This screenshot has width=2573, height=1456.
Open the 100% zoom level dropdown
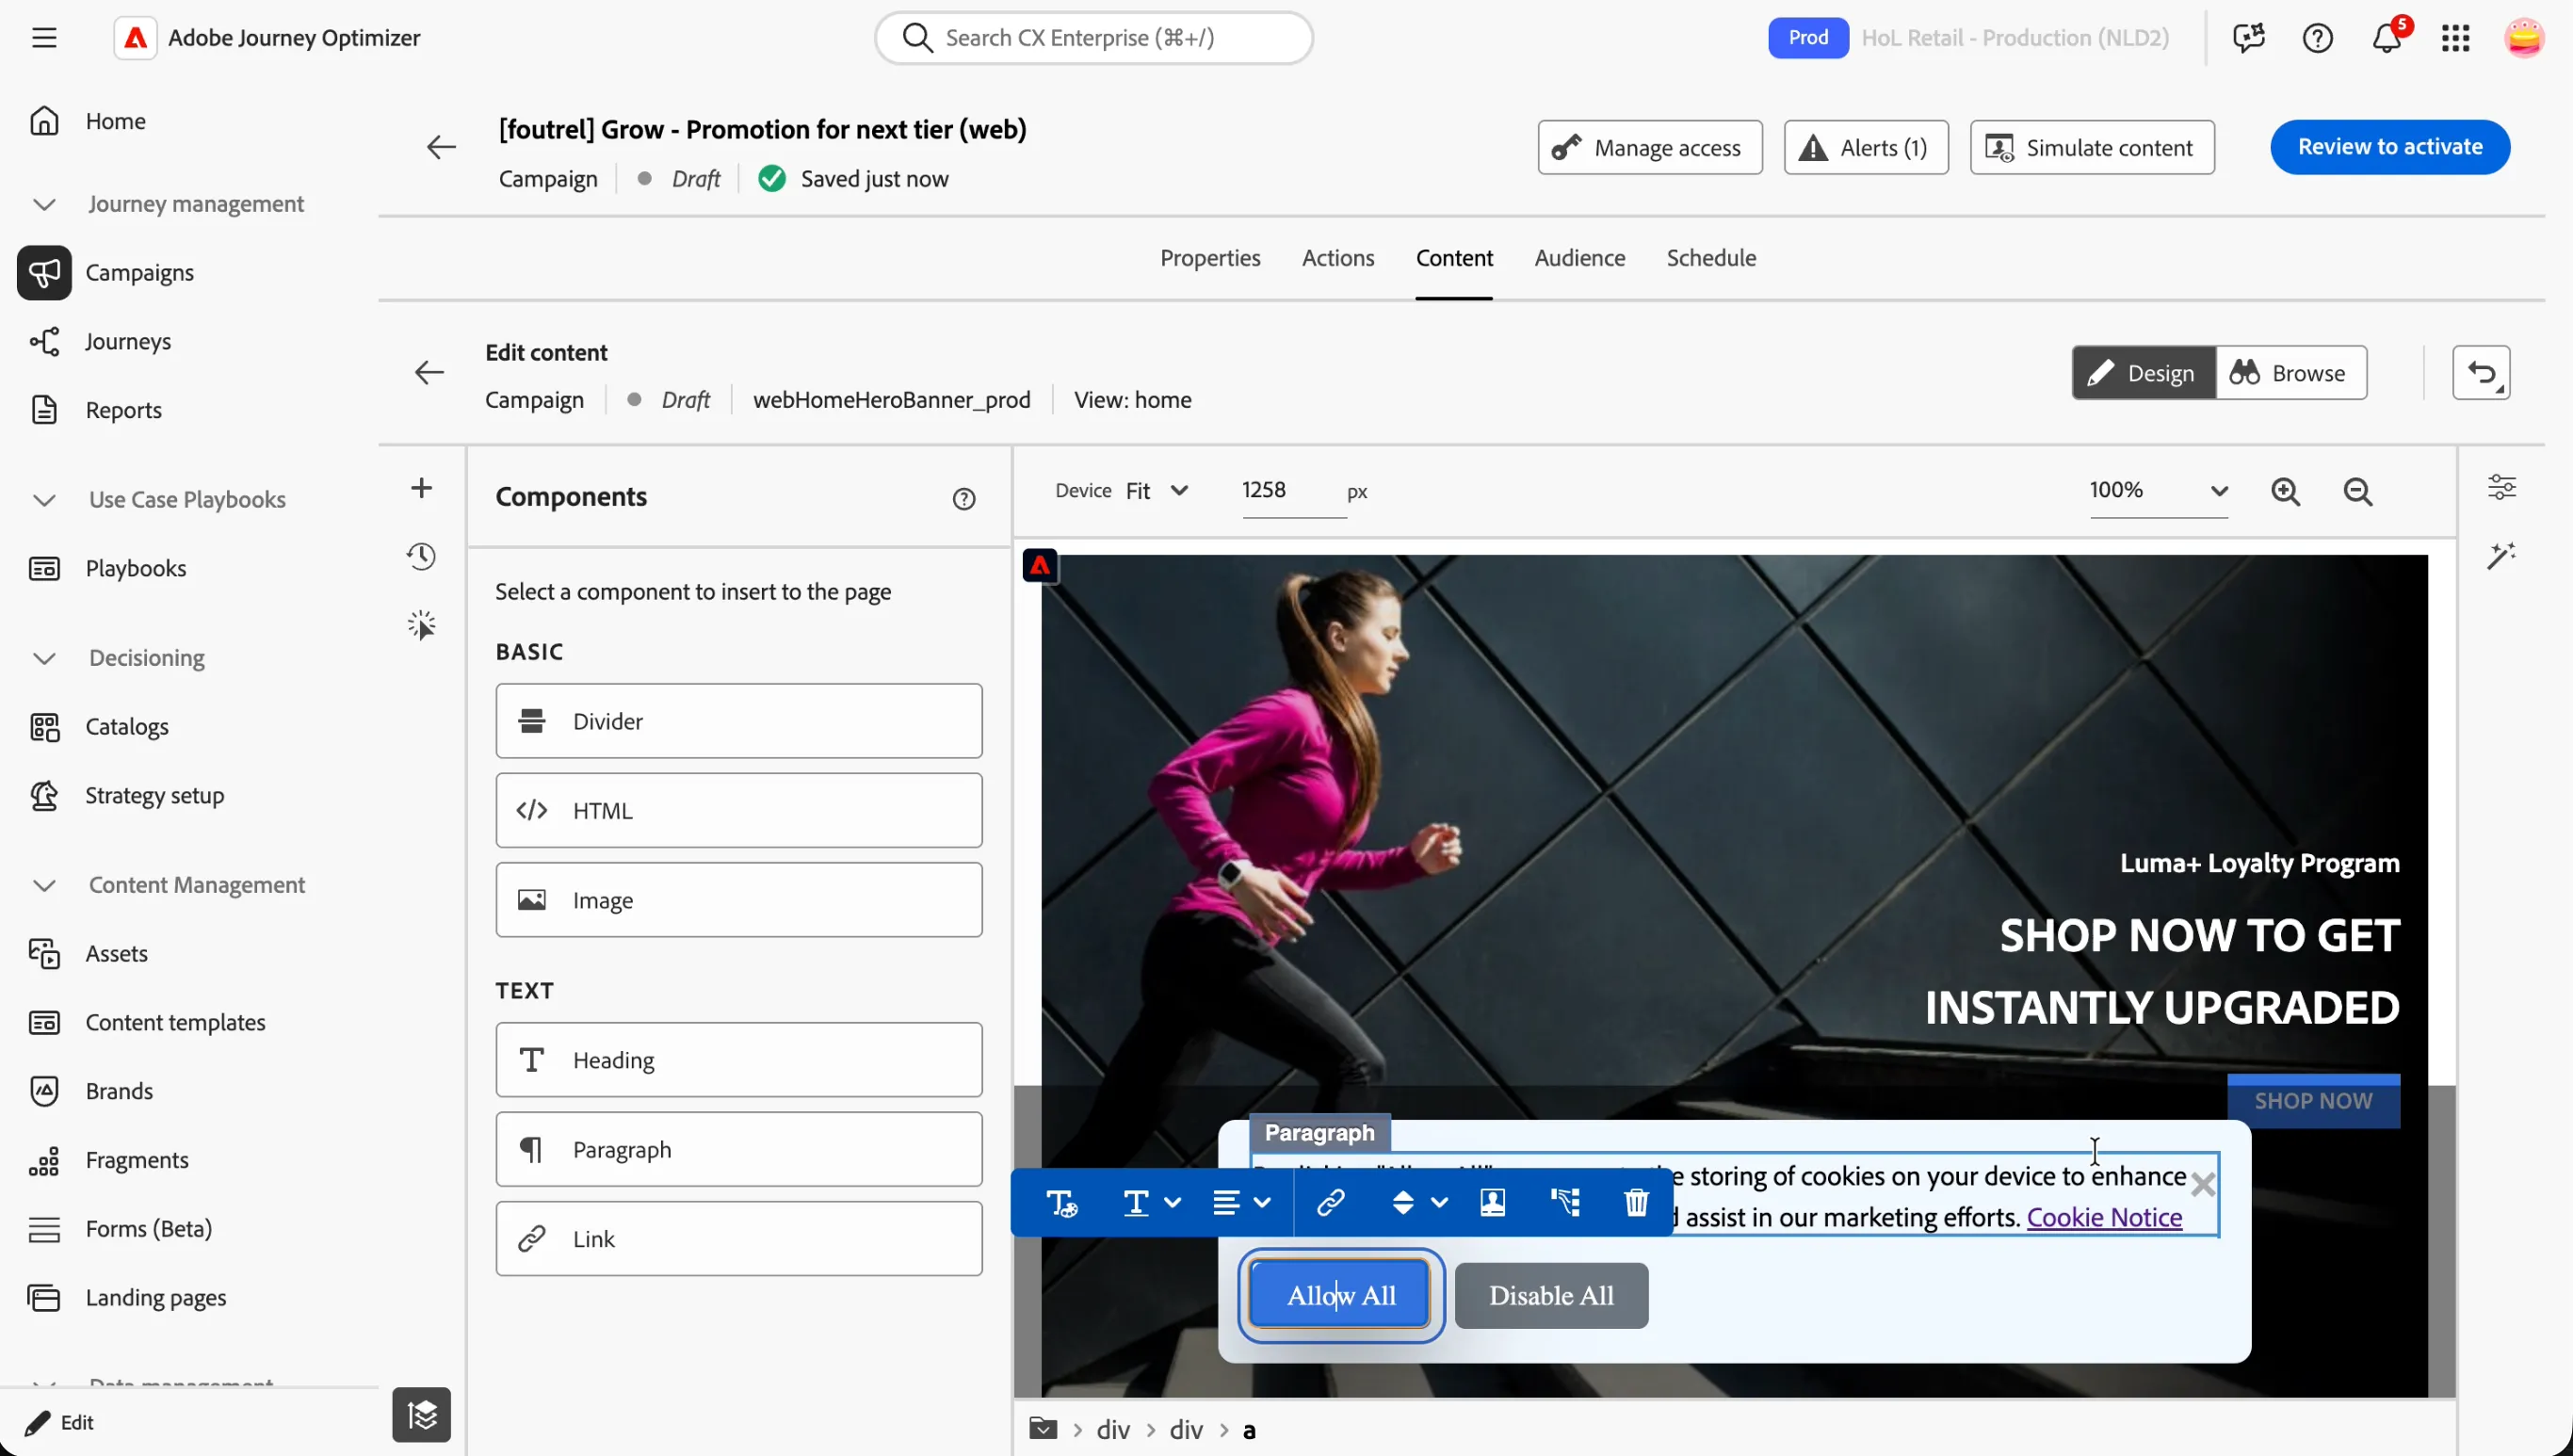coord(2158,491)
